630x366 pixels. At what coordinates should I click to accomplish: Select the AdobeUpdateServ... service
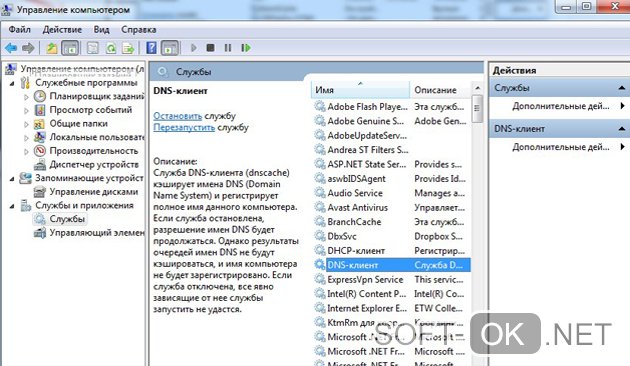(x=392, y=136)
